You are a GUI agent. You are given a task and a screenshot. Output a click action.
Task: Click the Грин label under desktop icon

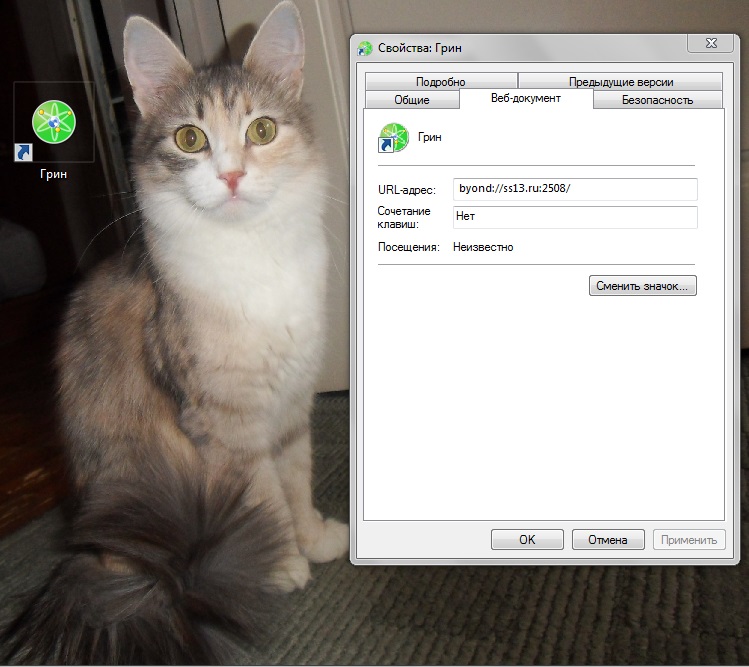pos(54,174)
